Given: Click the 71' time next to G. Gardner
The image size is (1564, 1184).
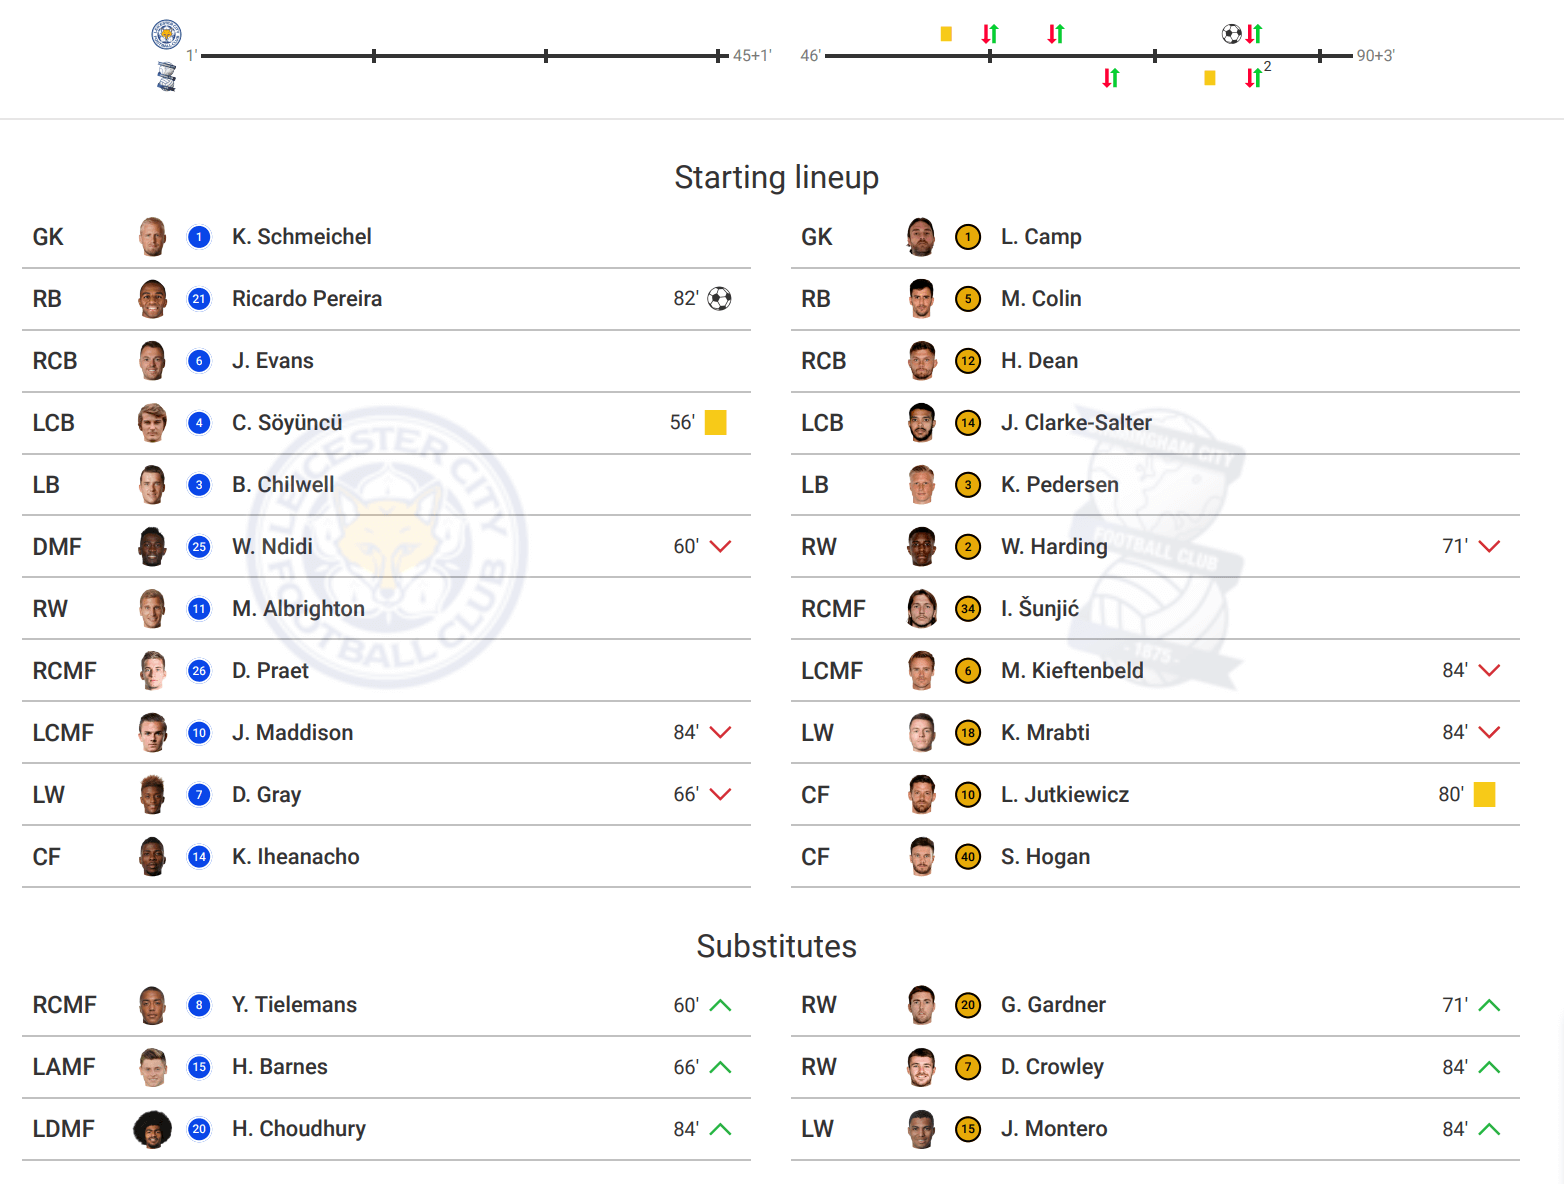Looking at the screenshot, I should point(1455,1005).
